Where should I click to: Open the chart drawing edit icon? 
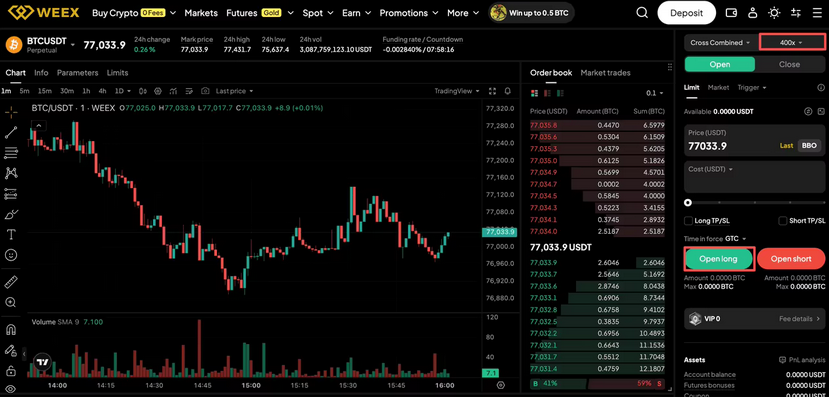click(x=190, y=91)
